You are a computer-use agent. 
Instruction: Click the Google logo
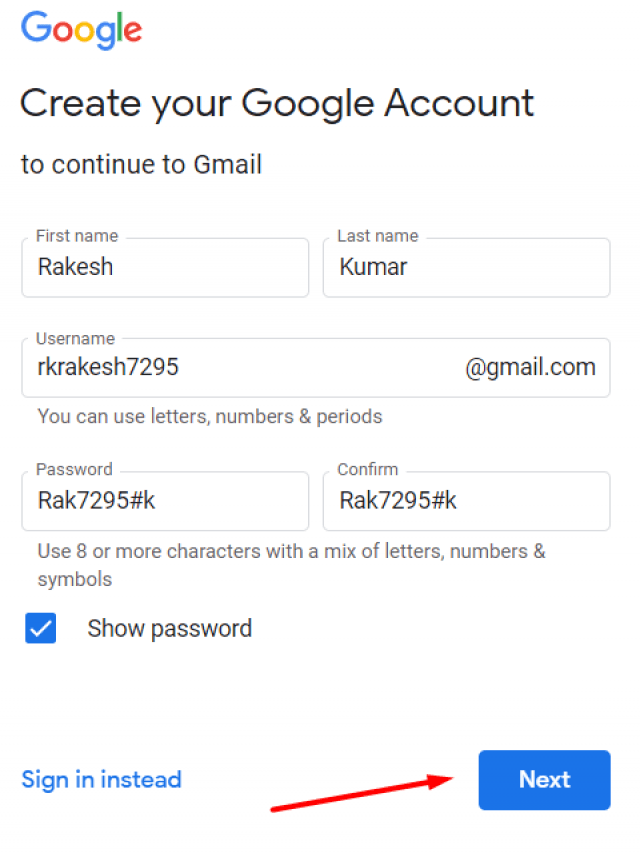81,30
